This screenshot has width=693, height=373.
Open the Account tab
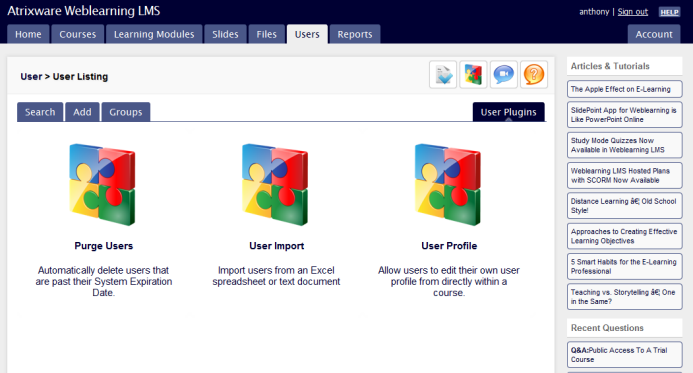pyautogui.click(x=654, y=34)
